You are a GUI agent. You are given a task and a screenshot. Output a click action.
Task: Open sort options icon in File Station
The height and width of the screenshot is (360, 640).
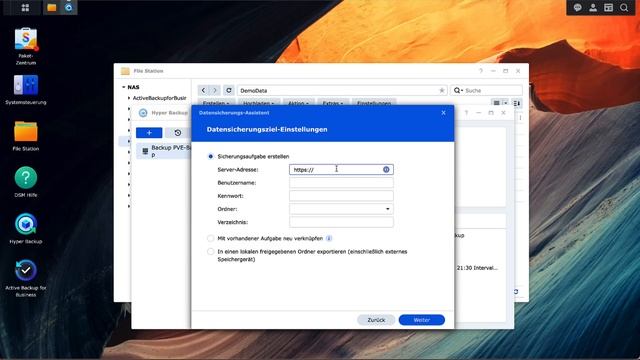(517, 103)
